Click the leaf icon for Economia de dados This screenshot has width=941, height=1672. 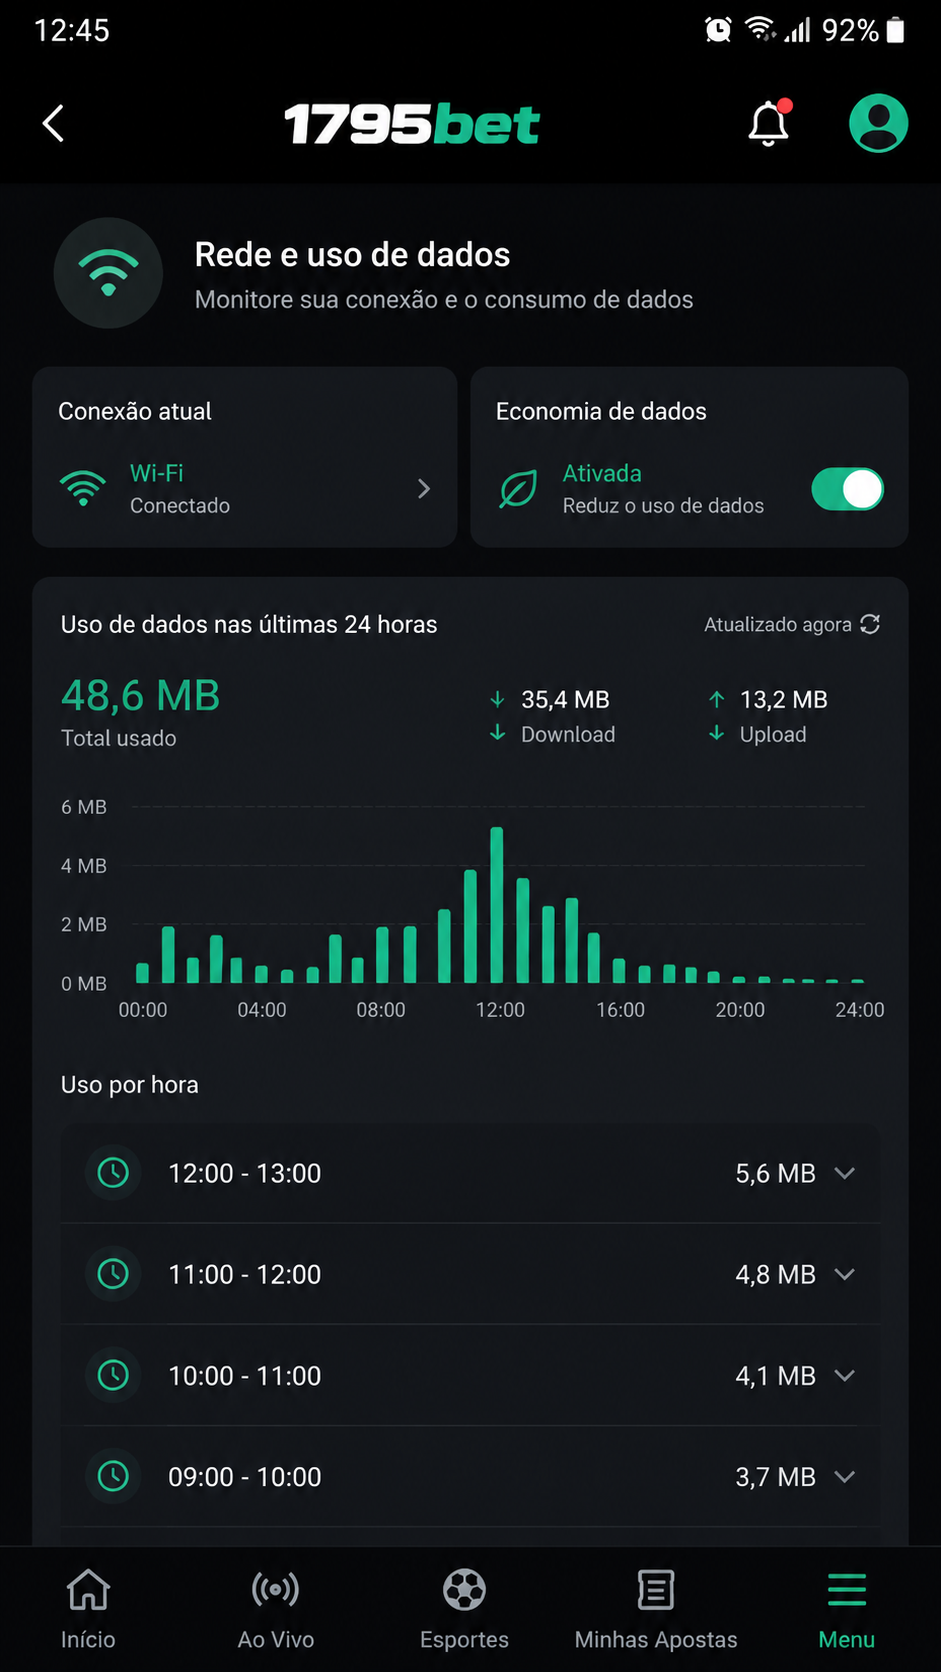tap(518, 489)
